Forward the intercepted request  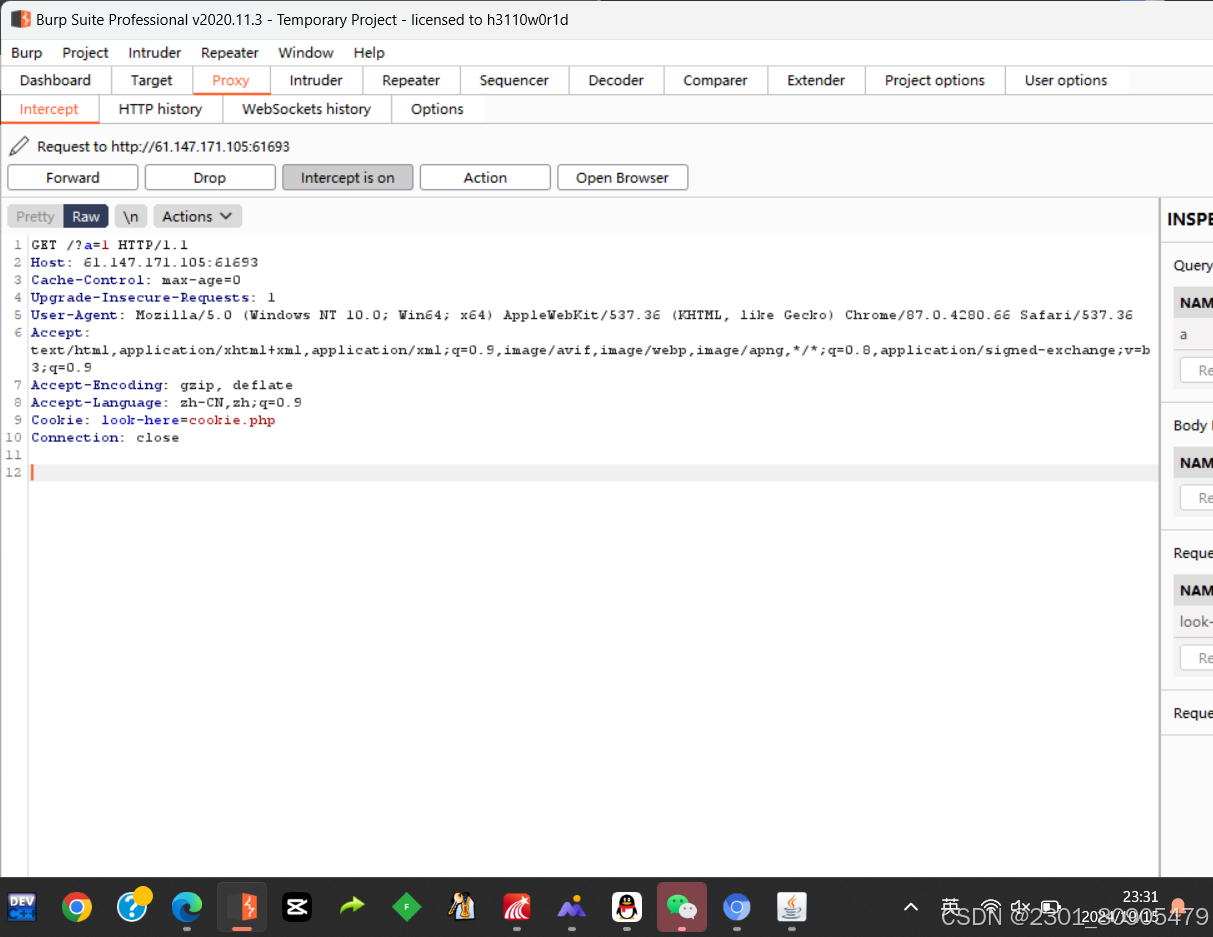pos(72,177)
